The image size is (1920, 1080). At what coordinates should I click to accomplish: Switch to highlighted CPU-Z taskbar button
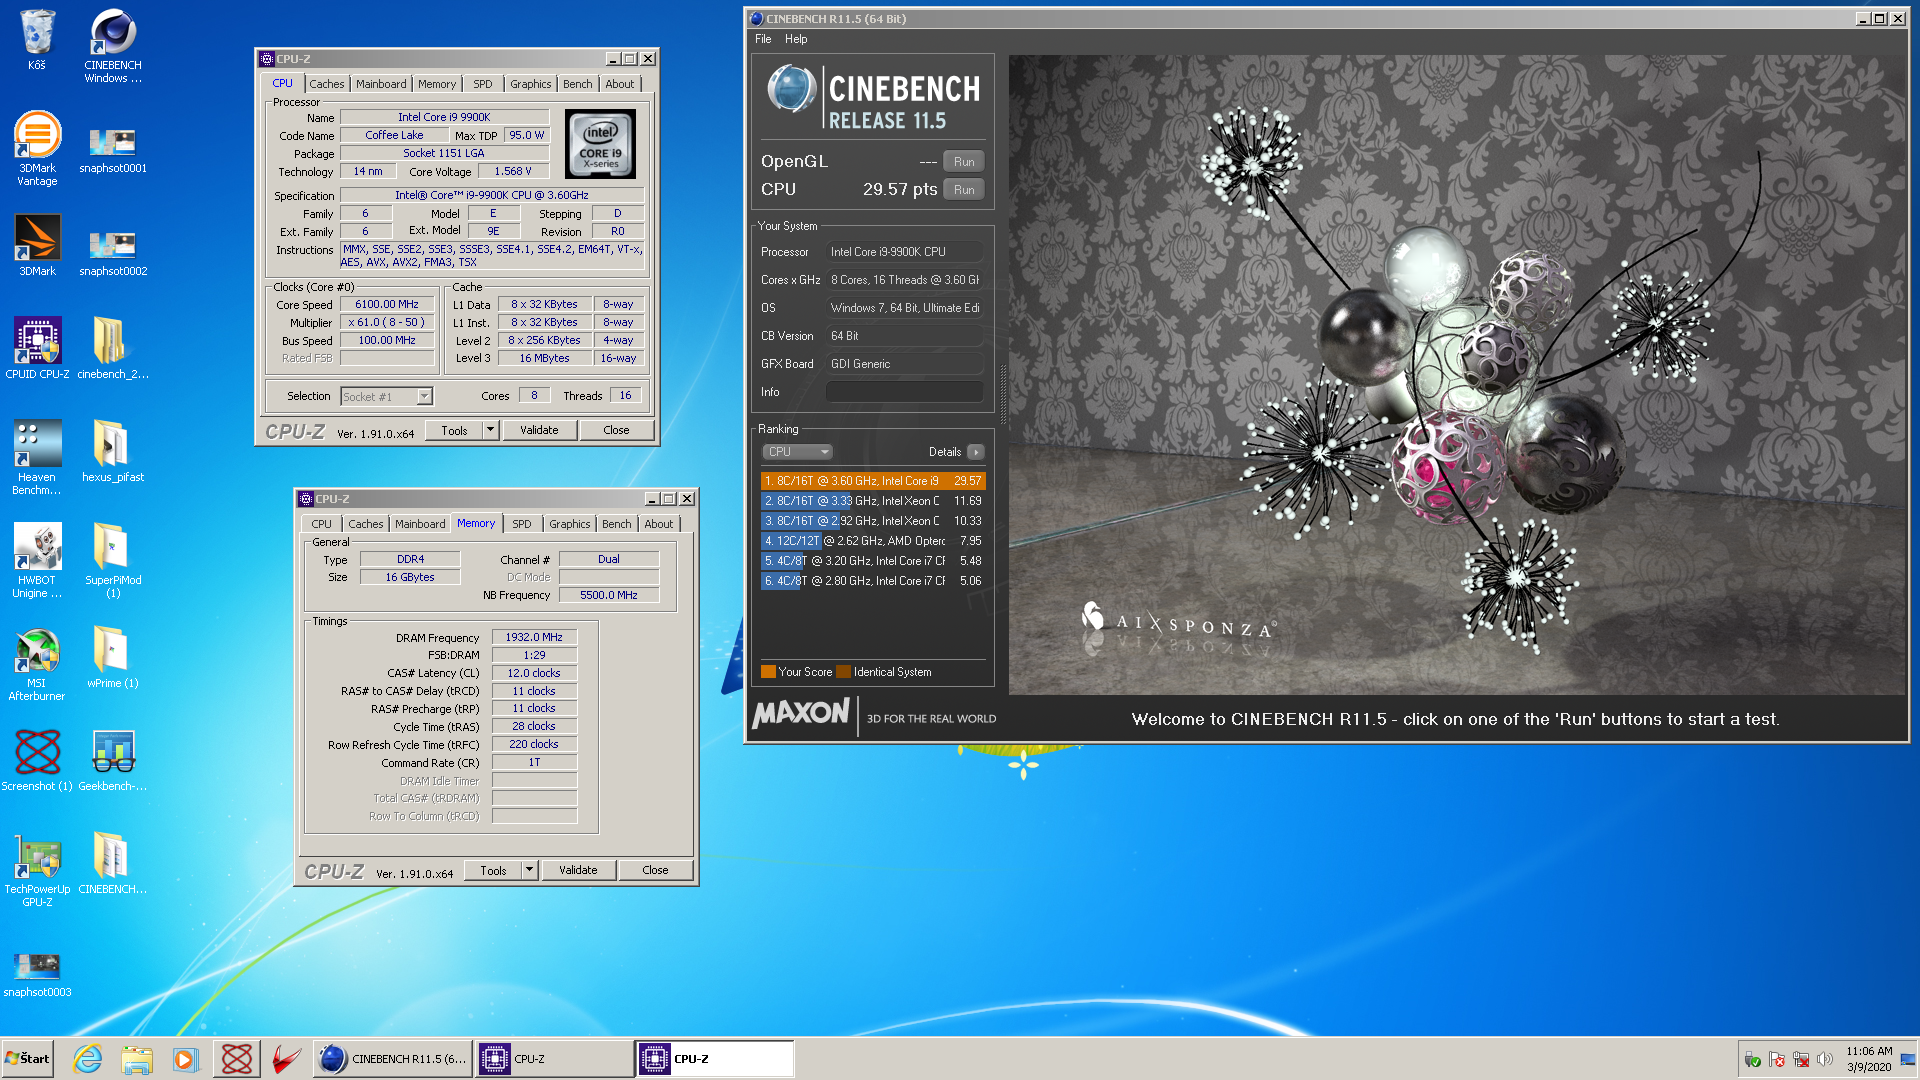715,1059
